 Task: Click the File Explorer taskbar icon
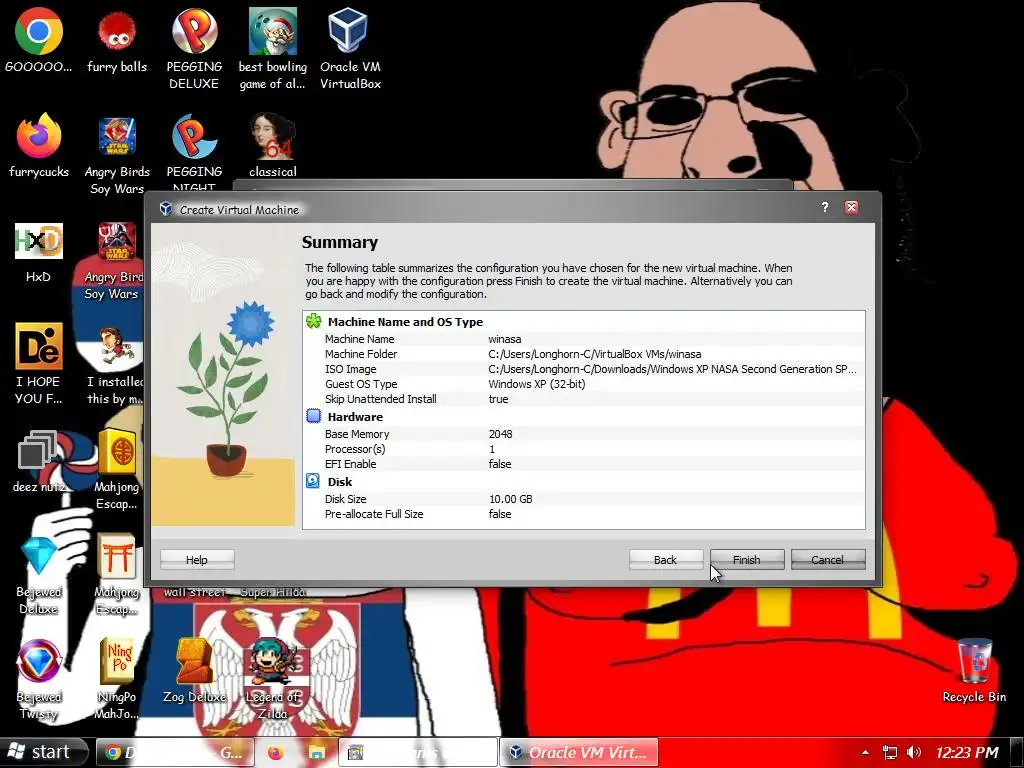coord(317,752)
